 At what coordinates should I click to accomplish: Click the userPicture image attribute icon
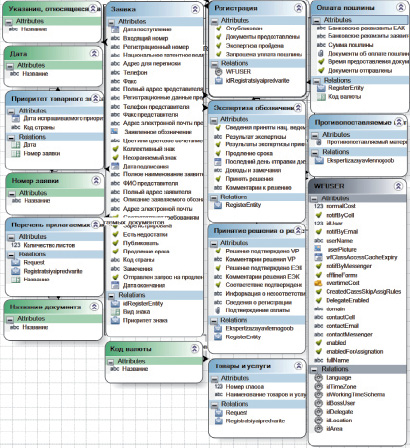[318, 249]
